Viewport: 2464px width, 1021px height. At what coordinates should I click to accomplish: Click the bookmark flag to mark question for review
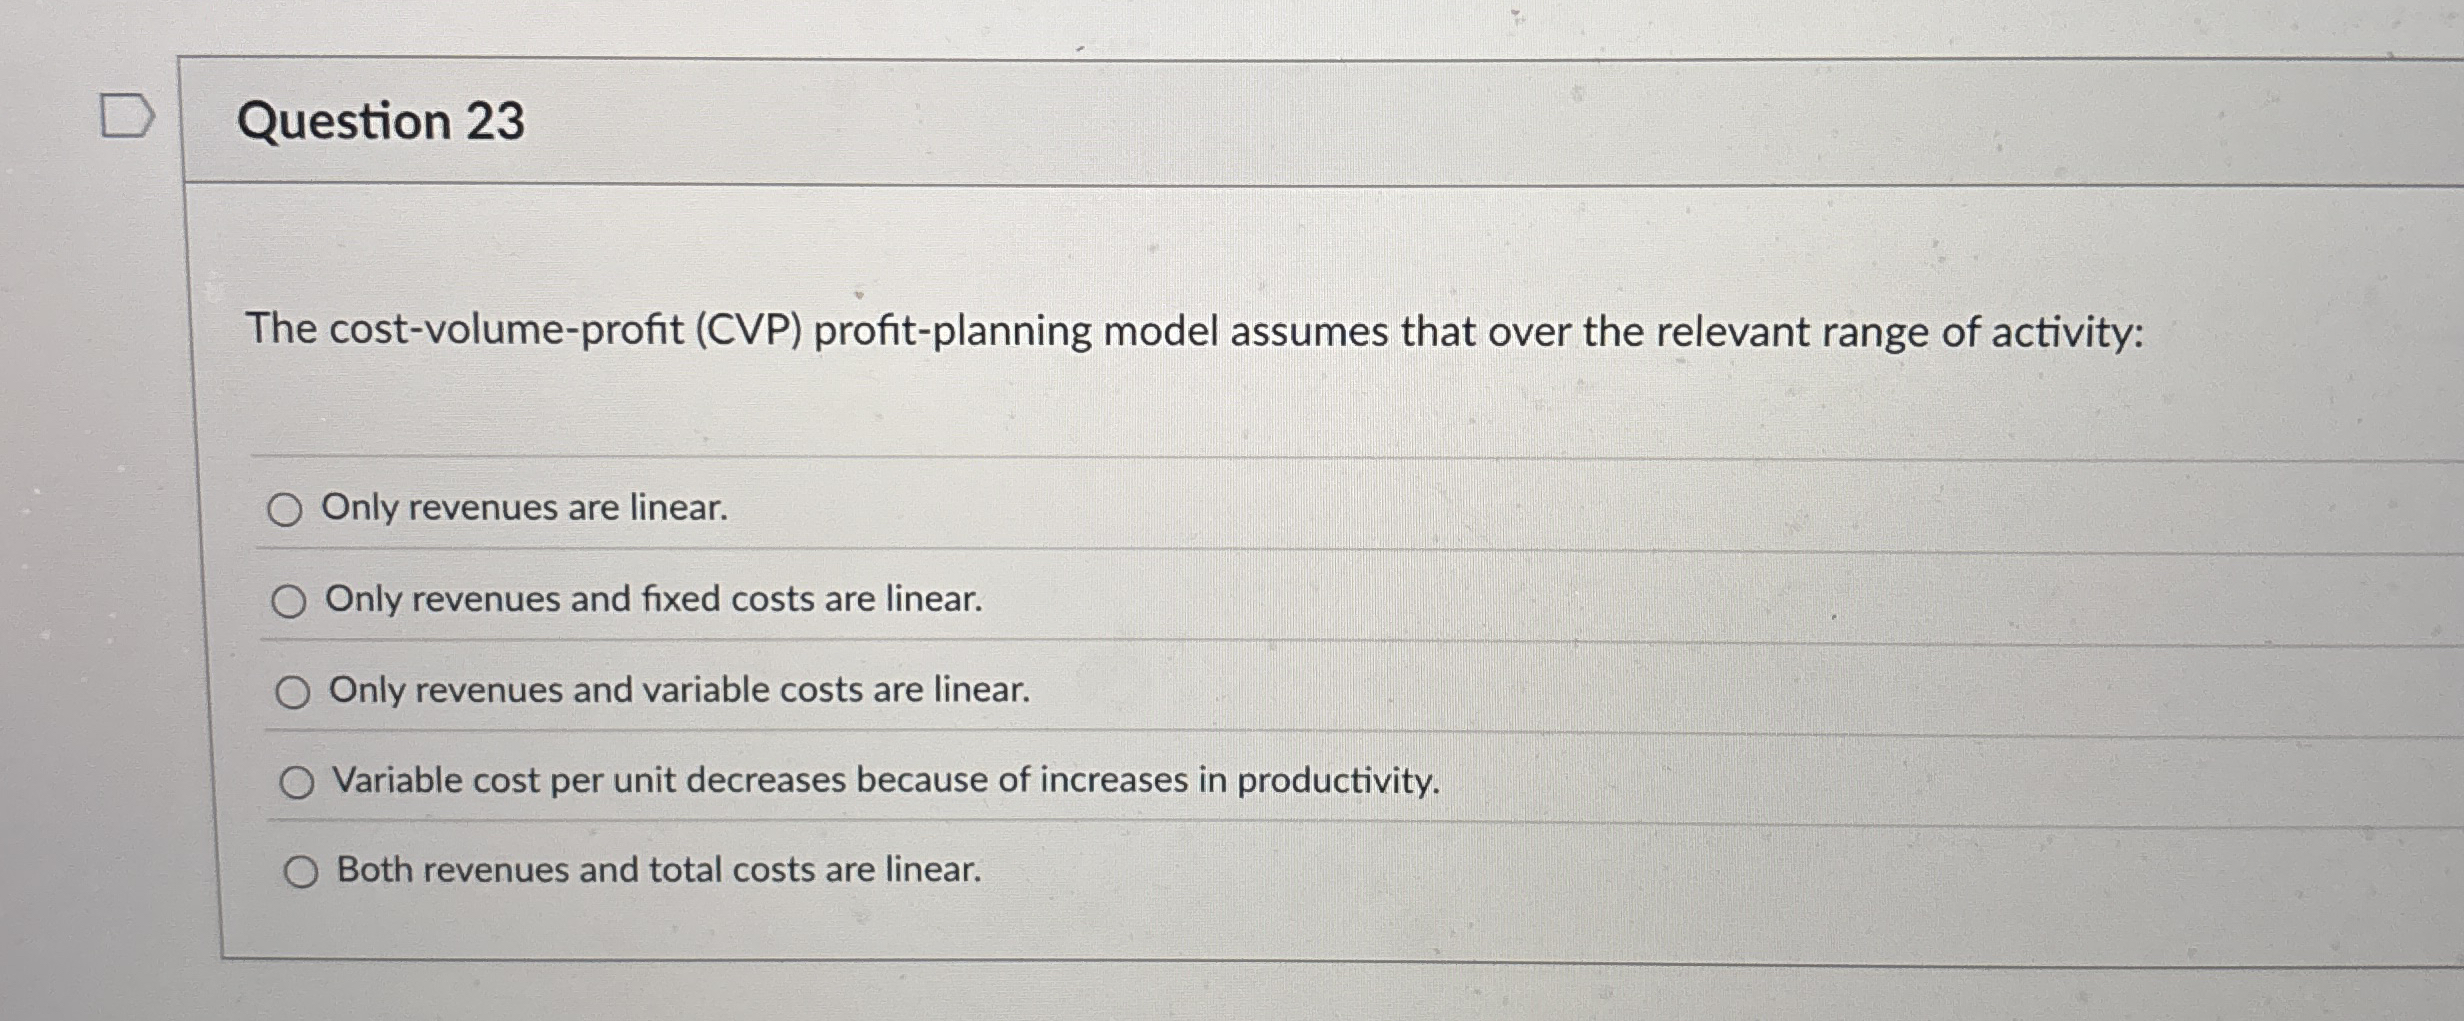click(128, 116)
